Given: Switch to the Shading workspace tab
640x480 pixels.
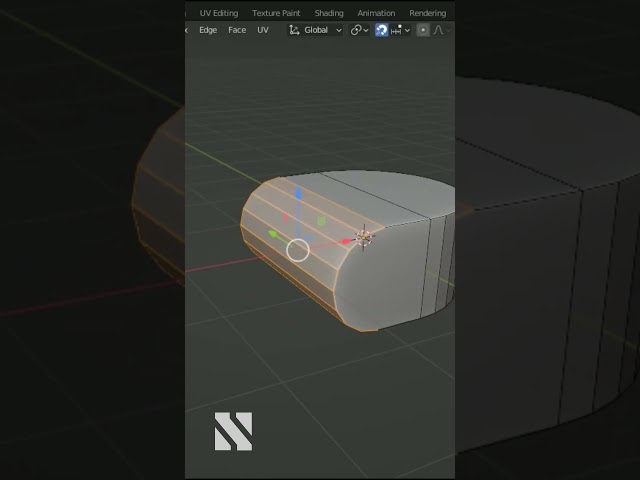Looking at the screenshot, I should click(329, 13).
